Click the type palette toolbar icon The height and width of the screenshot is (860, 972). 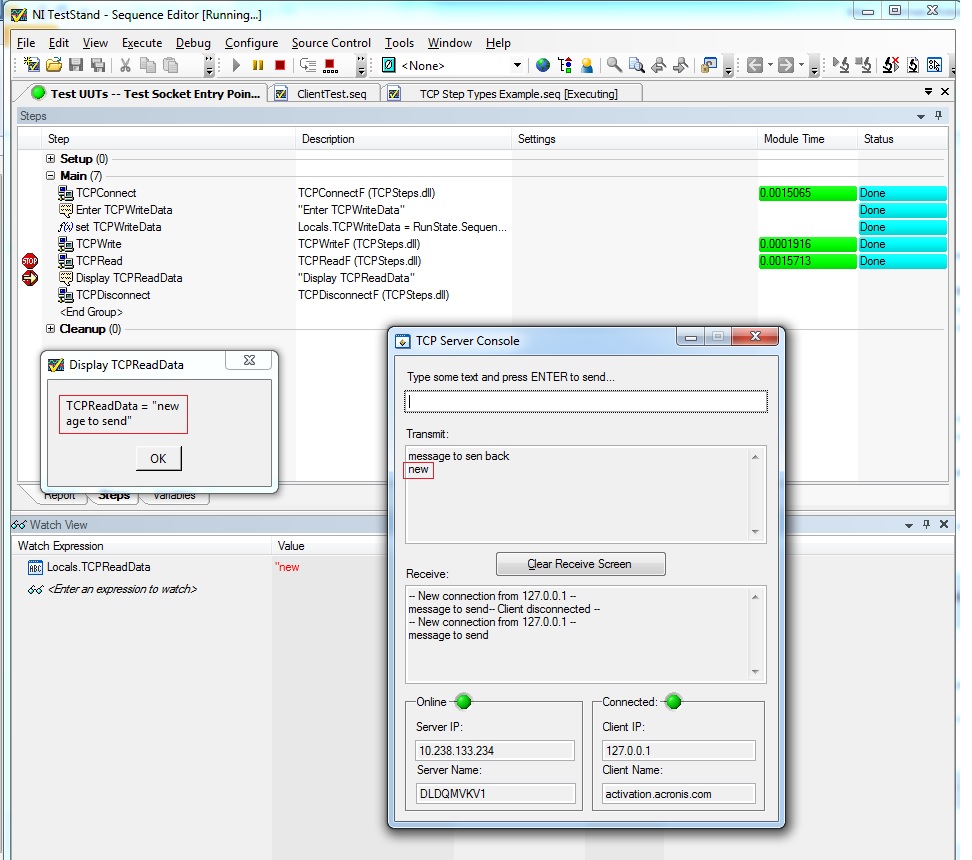coord(565,64)
